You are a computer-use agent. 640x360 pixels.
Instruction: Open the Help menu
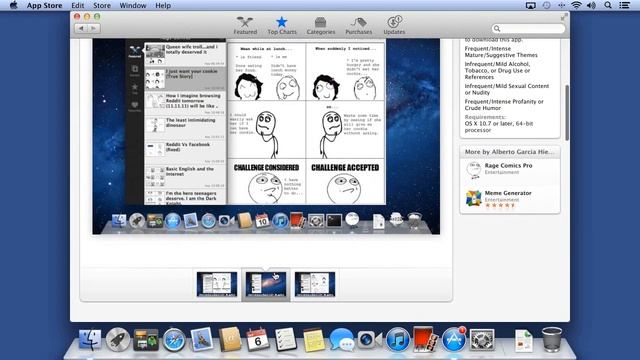[x=163, y=5]
